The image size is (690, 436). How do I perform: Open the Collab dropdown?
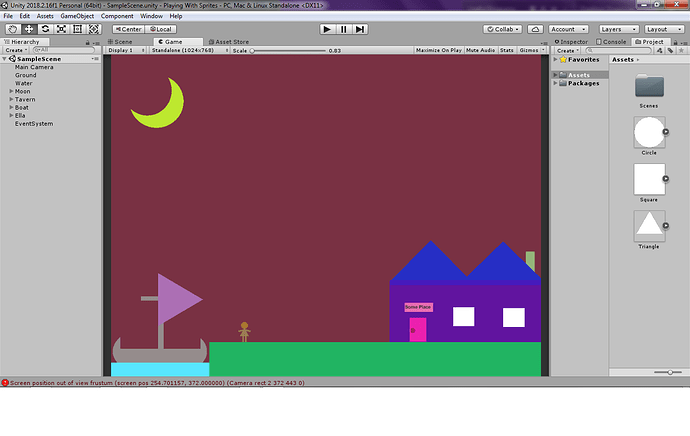coord(503,29)
